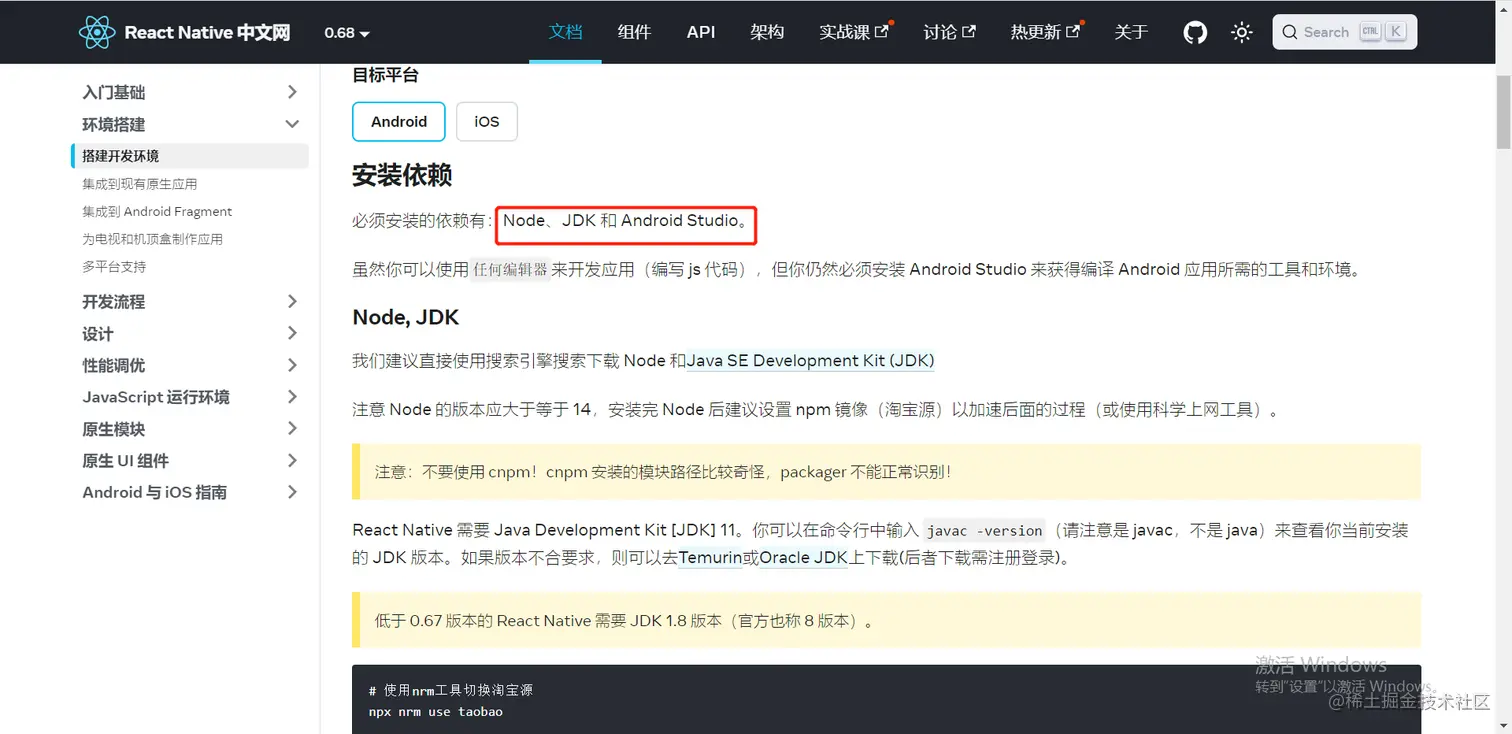Screen dimensions: 1512x734
Task: Click the search magnifier icon
Action: pyautogui.click(x=1290, y=31)
